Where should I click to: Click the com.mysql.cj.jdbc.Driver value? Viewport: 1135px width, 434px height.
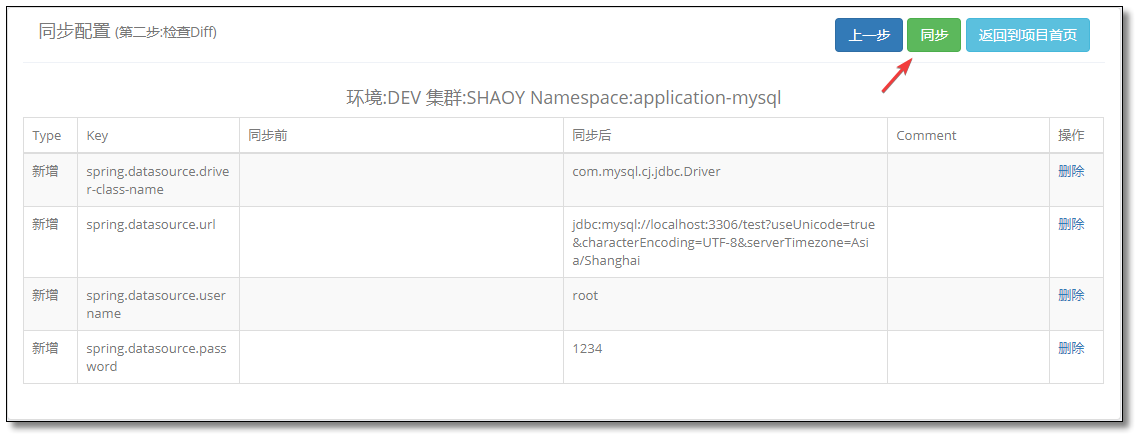click(646, 171)
